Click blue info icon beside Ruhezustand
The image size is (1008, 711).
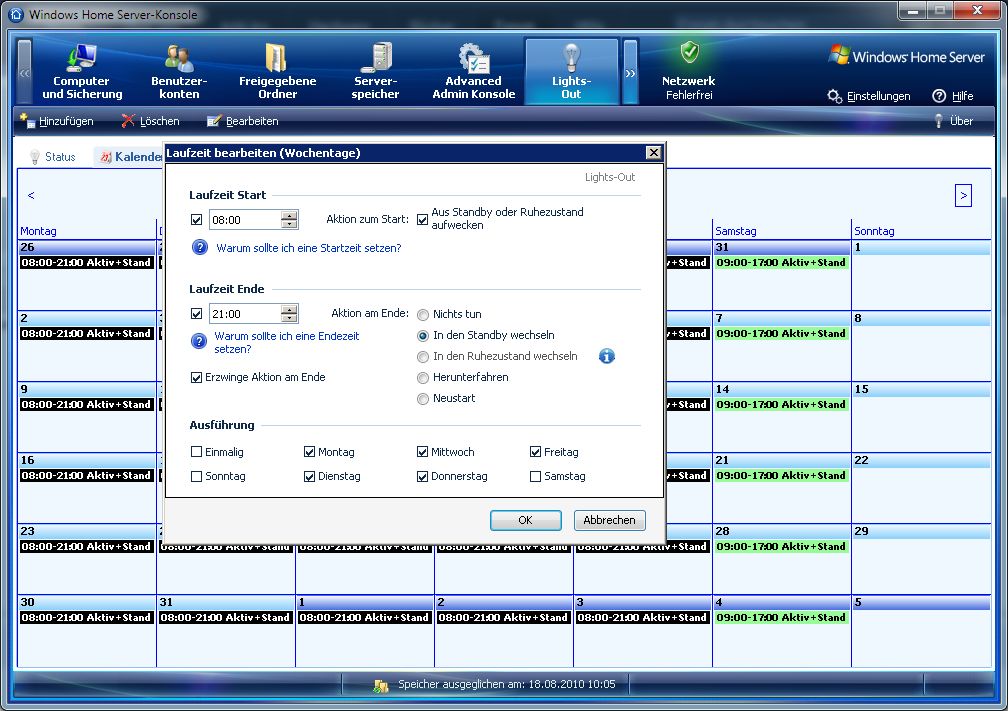[606, 356]
